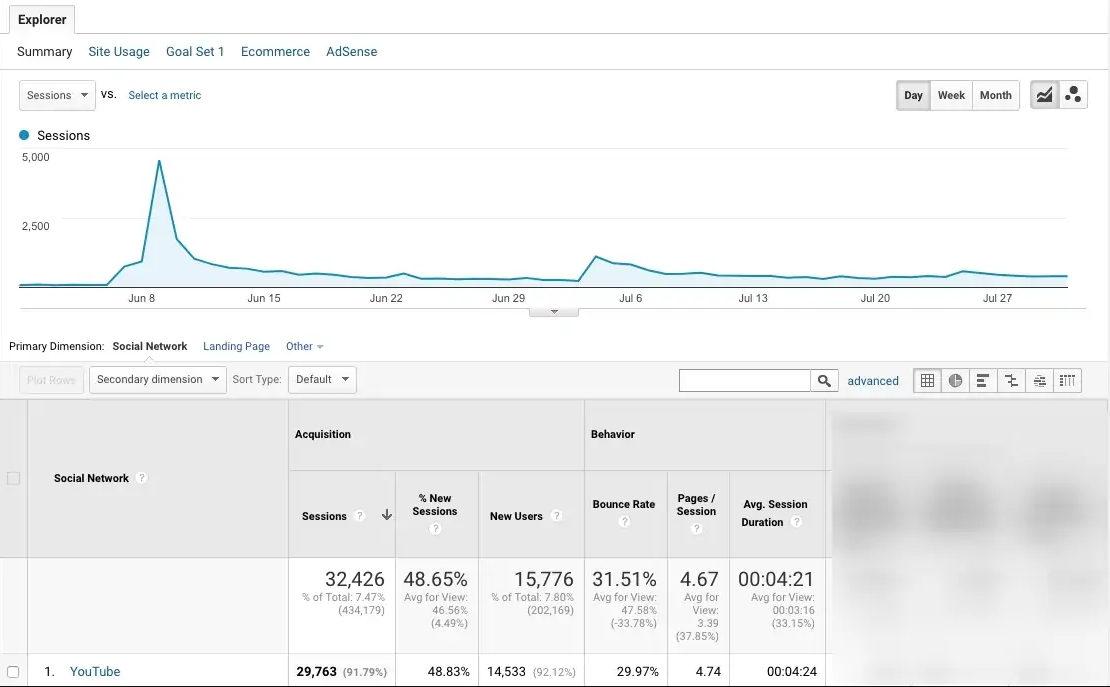
Task: Open the Site Usage tab
Action: (x=118, y=51)
